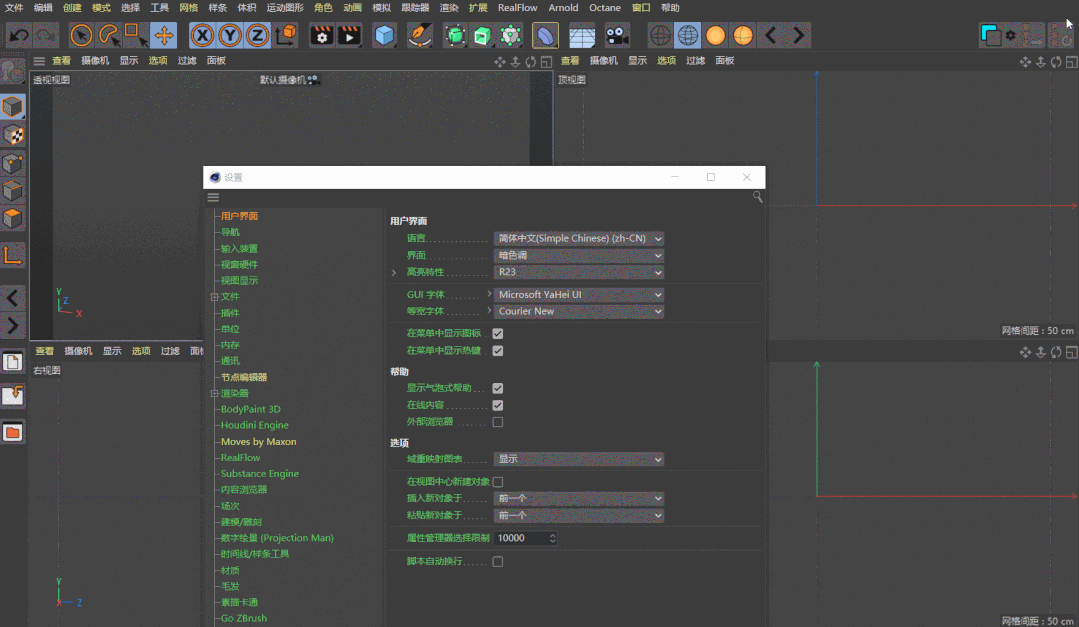Click the search magnifier in the settings dialog
This screenshot has height=627, width=1079.
(757, 198)
